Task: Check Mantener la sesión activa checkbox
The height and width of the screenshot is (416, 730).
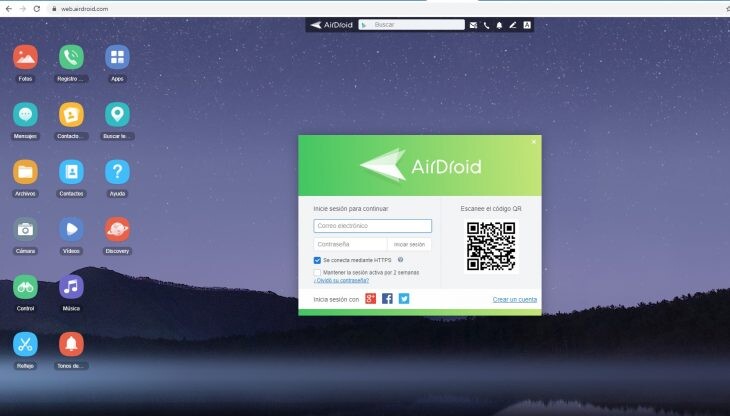Action: tap(317, 272)
